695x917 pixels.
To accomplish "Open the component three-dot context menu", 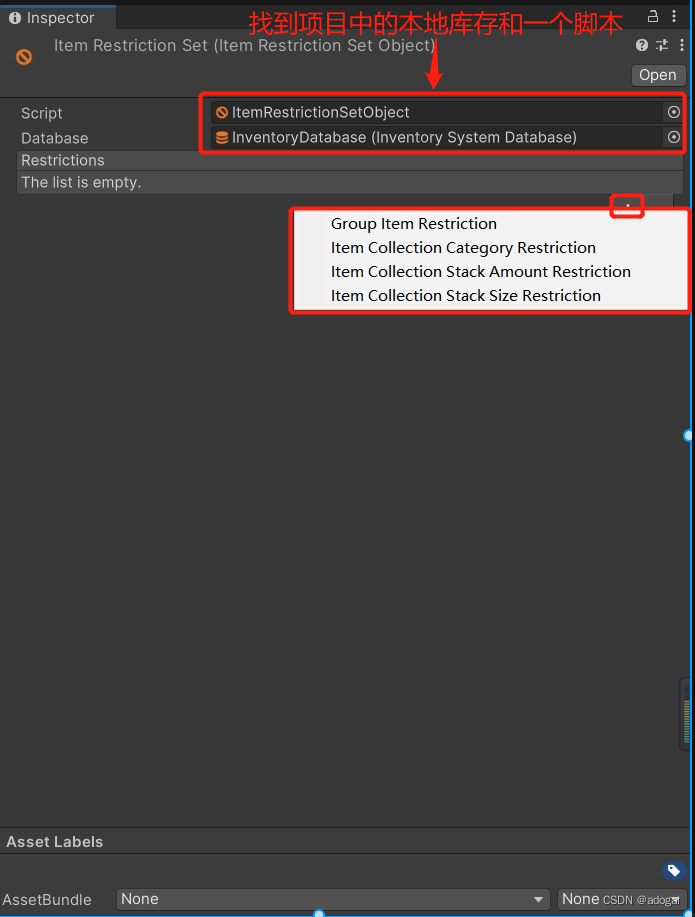I will point(682,45).
